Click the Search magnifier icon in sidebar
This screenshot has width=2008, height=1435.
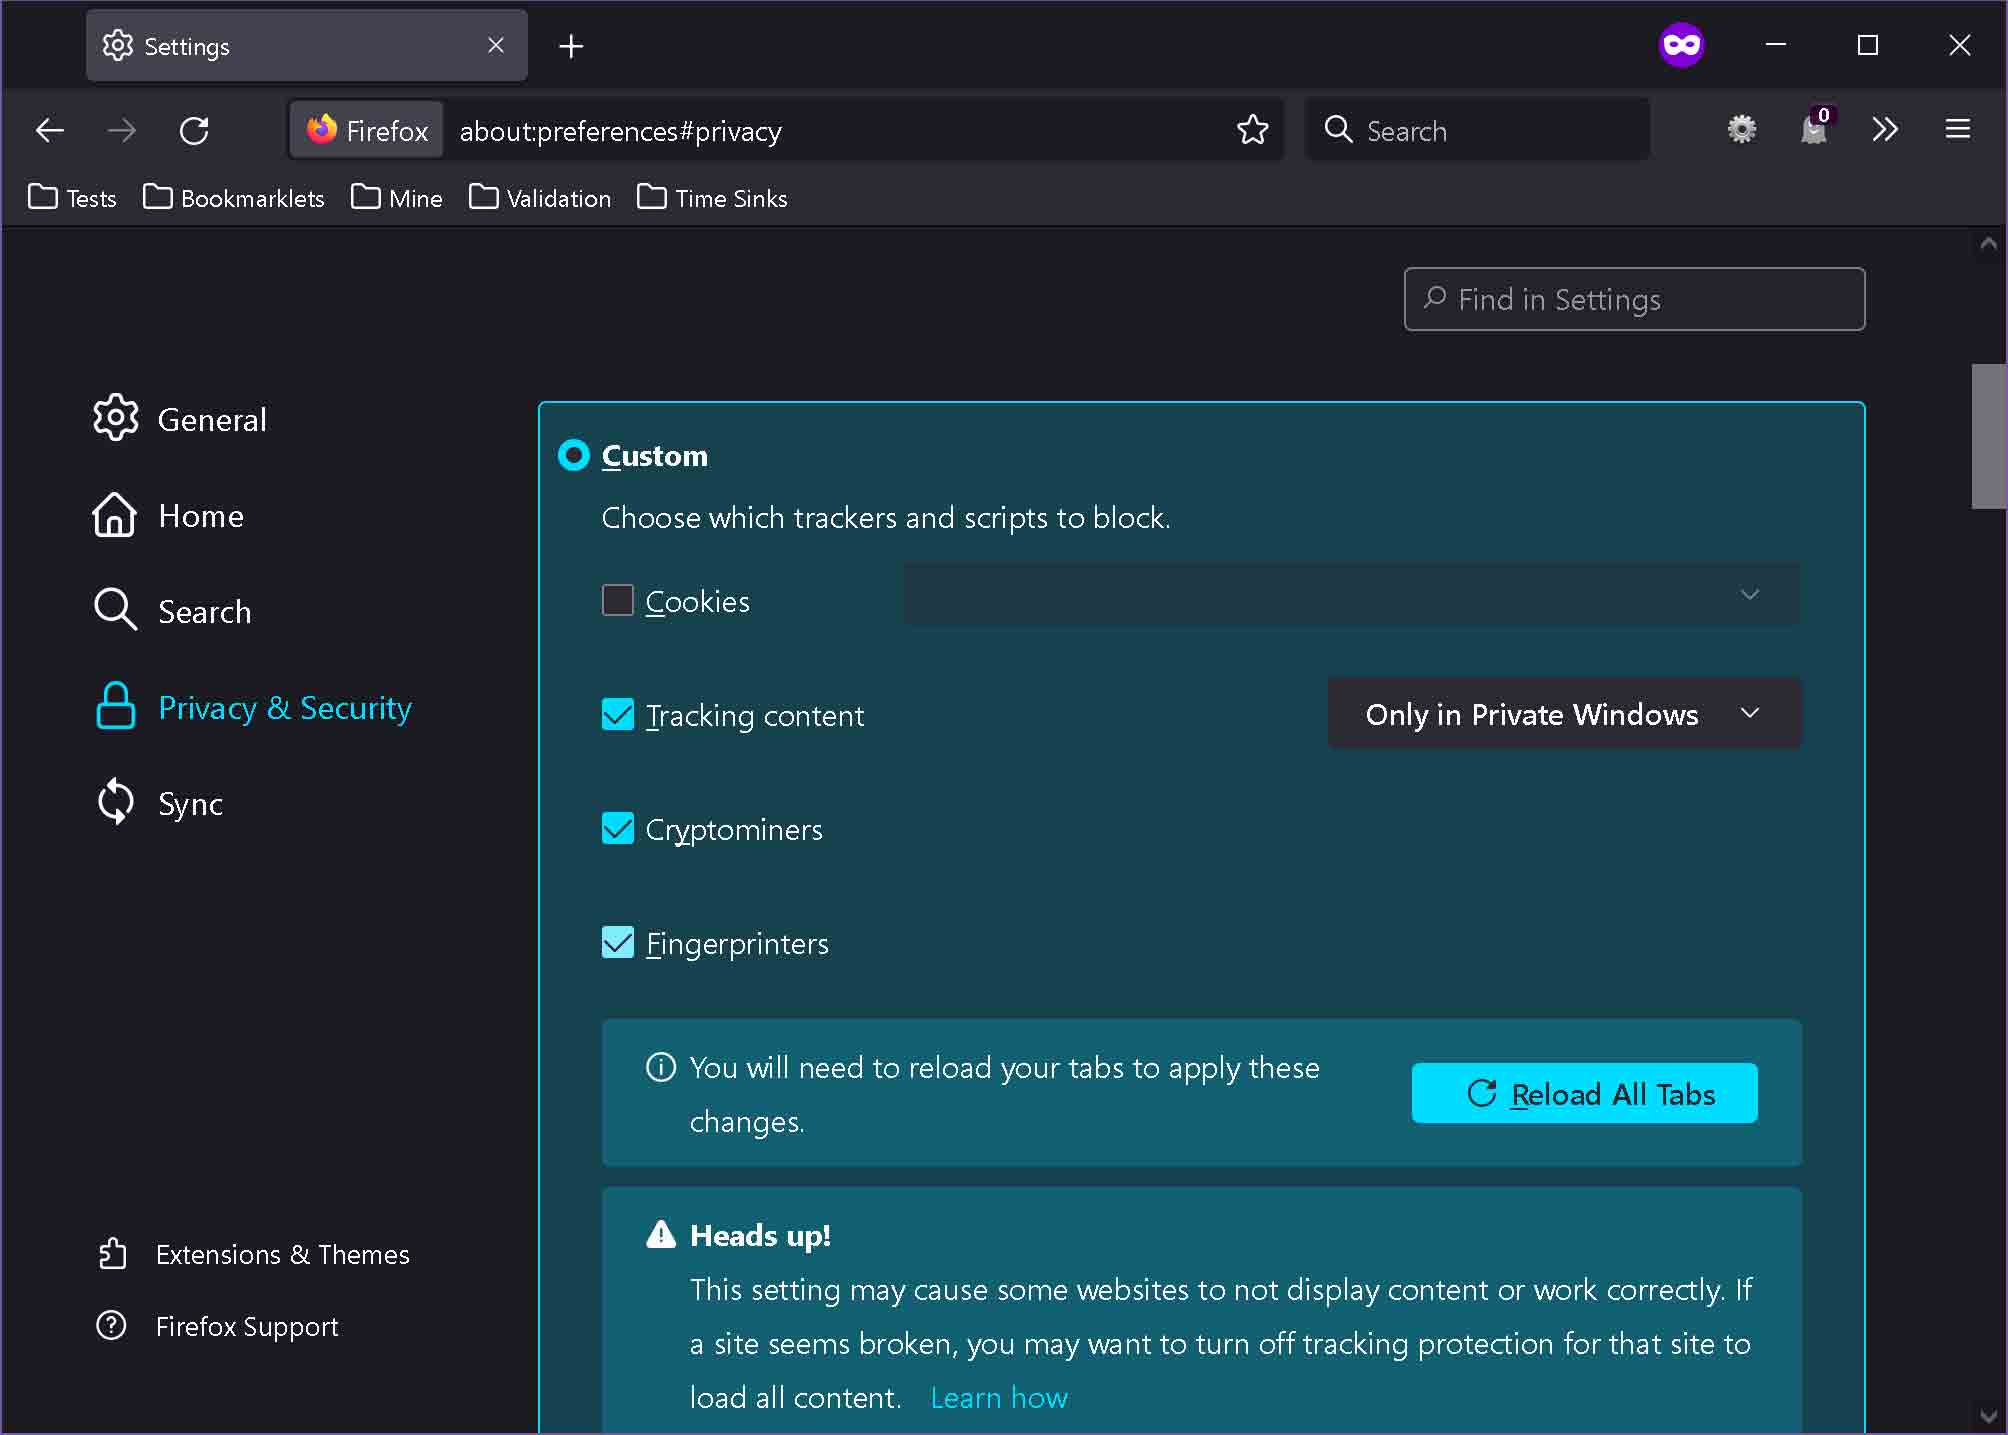tap(115, 609)
